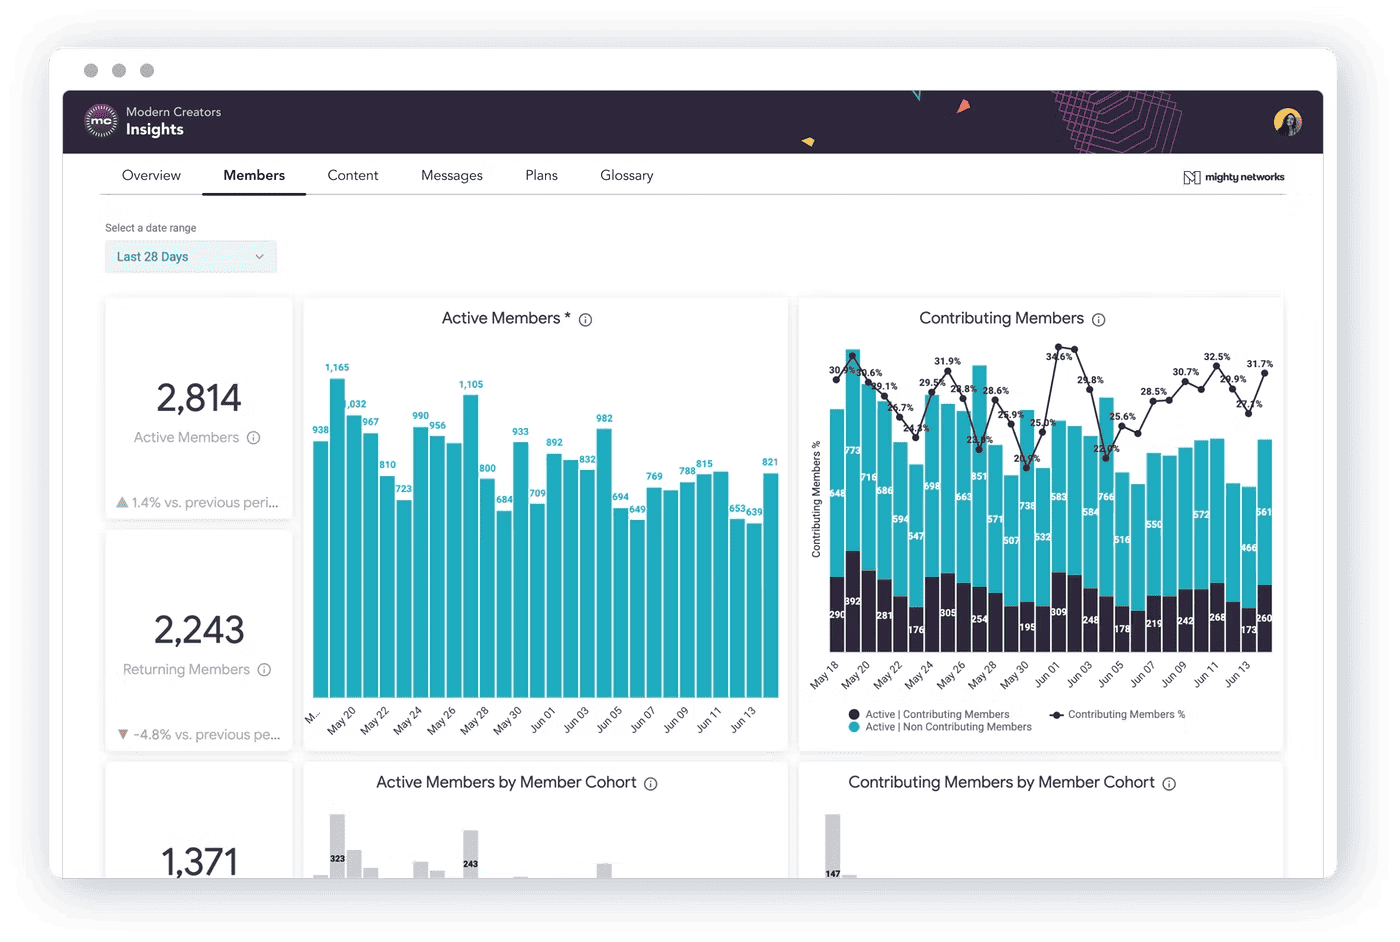Screen dimensions: 1400x942
Task: Click the info icon beside Active Members chart title
Action: tap(585, 319)
